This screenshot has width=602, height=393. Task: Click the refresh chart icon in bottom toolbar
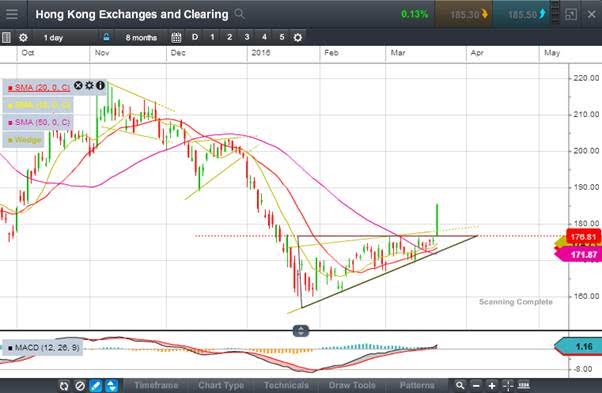(64, 385)
